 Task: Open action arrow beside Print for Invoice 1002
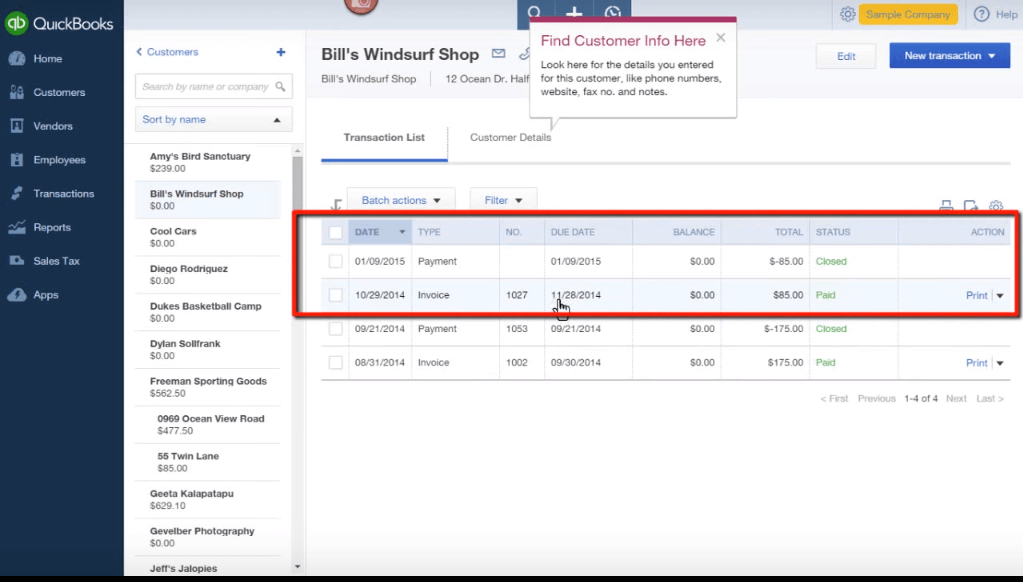click(x=1000, y=363)
